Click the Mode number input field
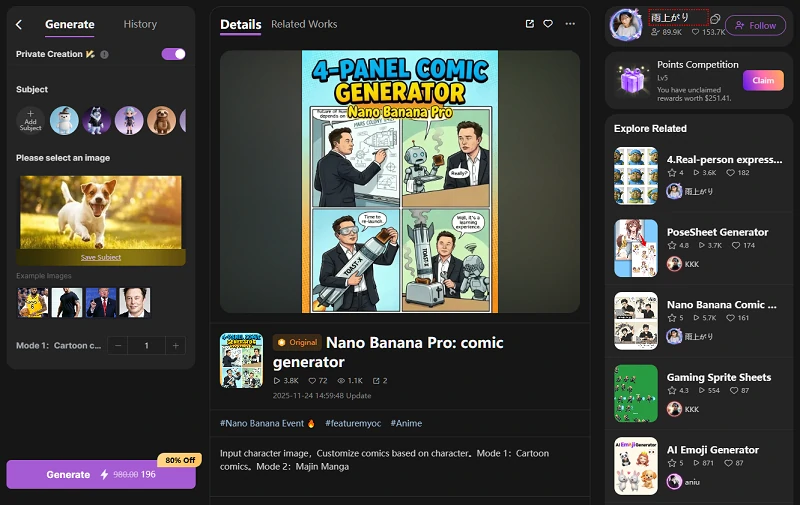The width and height of the screenshot is (800, 505). (x=146, y=345)
